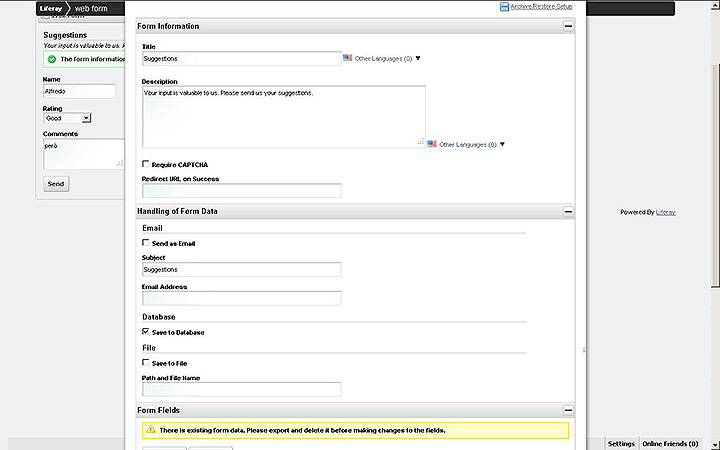720x450 pixels.
Task: Uncheck the Save to Database checkbox
Action: pyautogui.click(x=146, y=331)
